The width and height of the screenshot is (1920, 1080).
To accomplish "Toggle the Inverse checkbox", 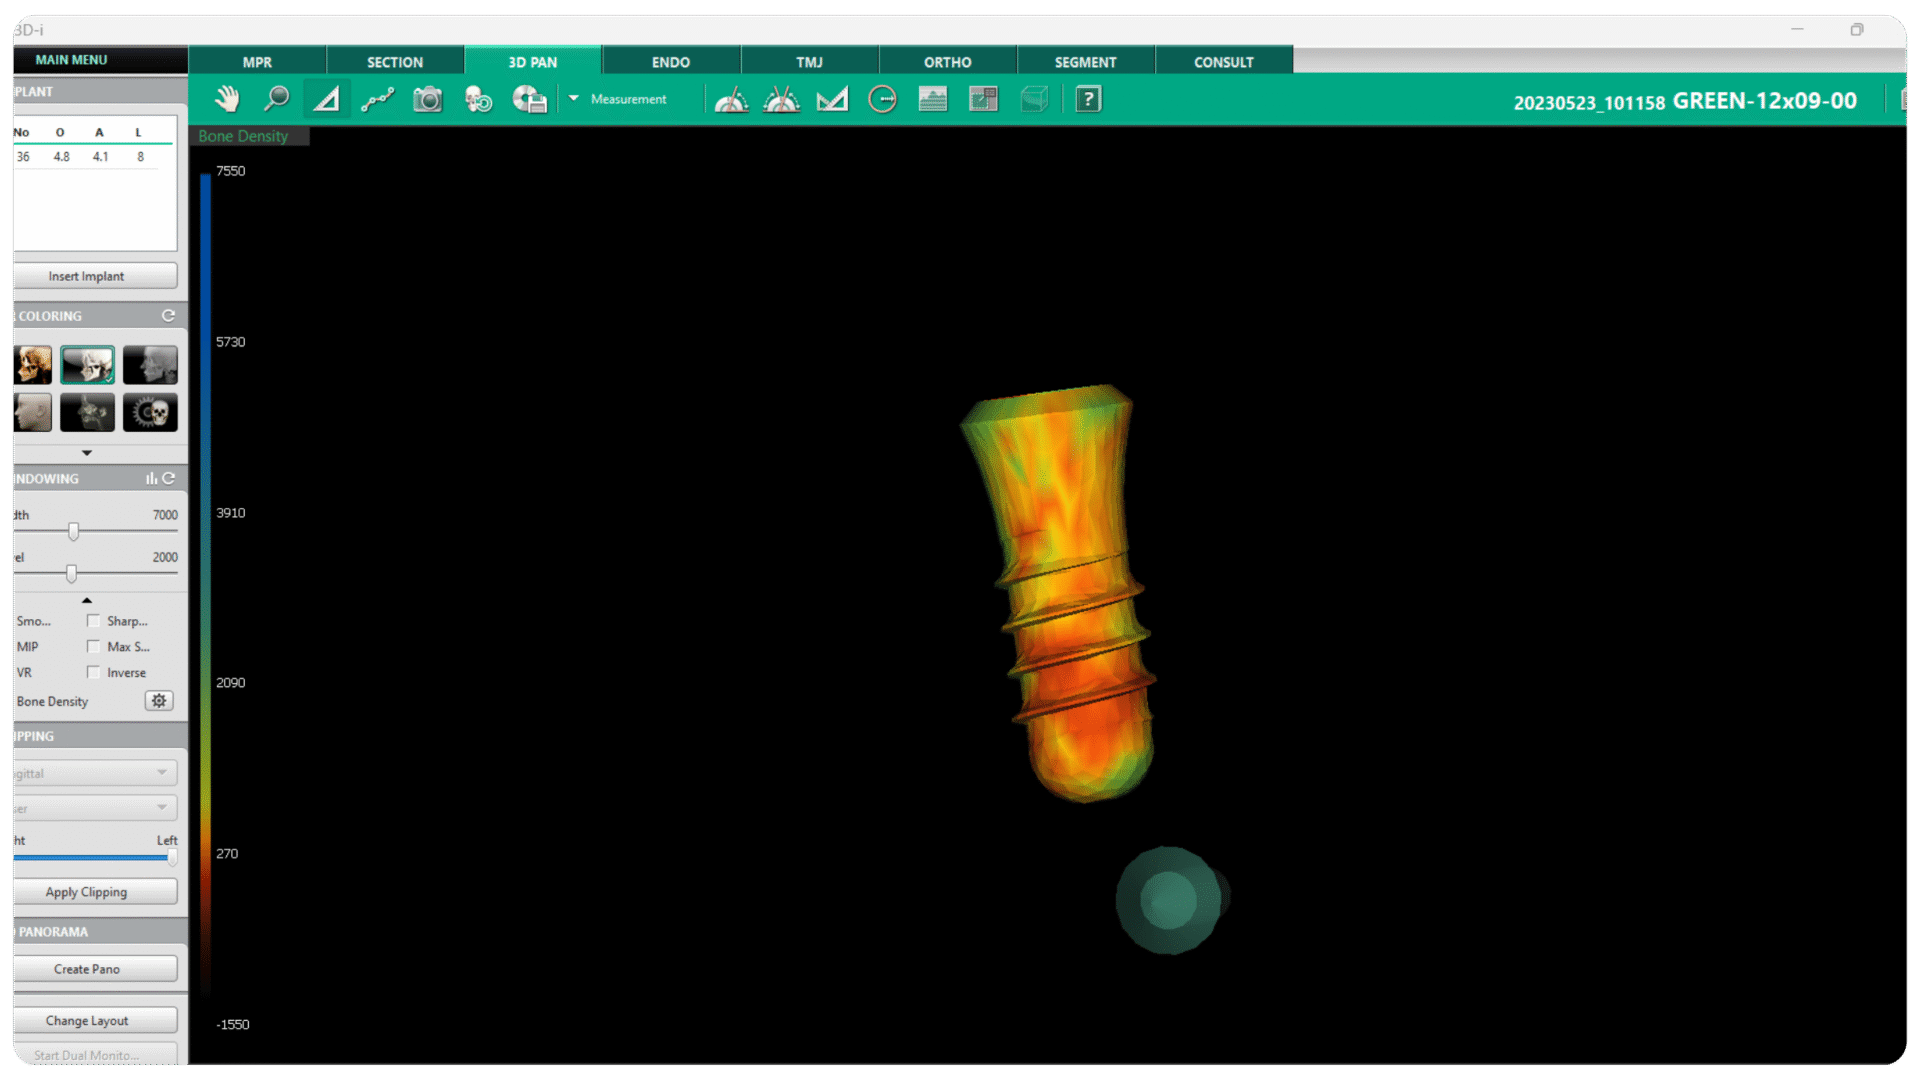I will [x=93, y=673].
